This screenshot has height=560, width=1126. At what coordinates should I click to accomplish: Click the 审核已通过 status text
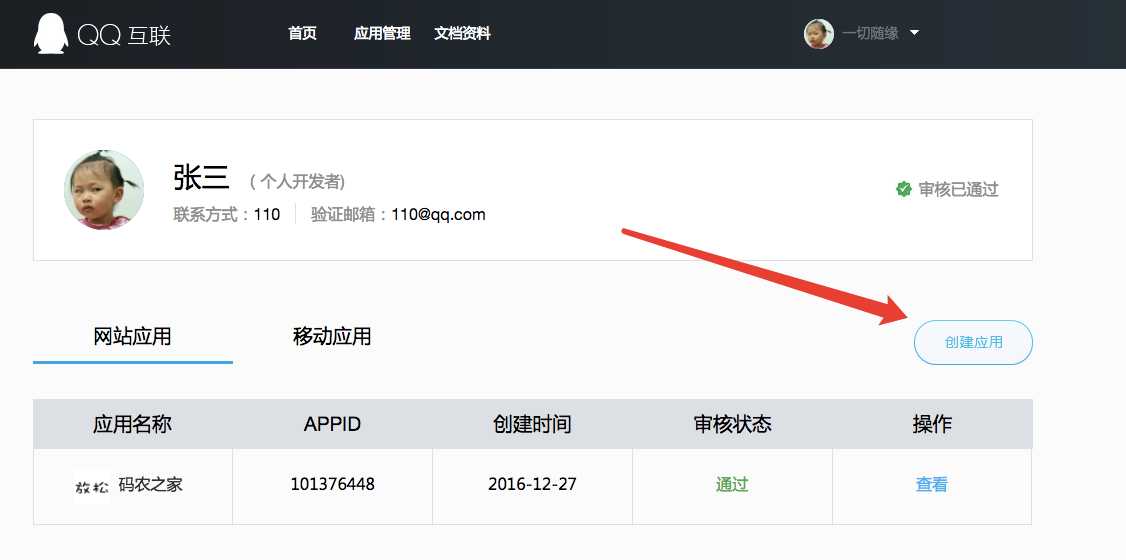pyautogui.click(x=959, y=190)
